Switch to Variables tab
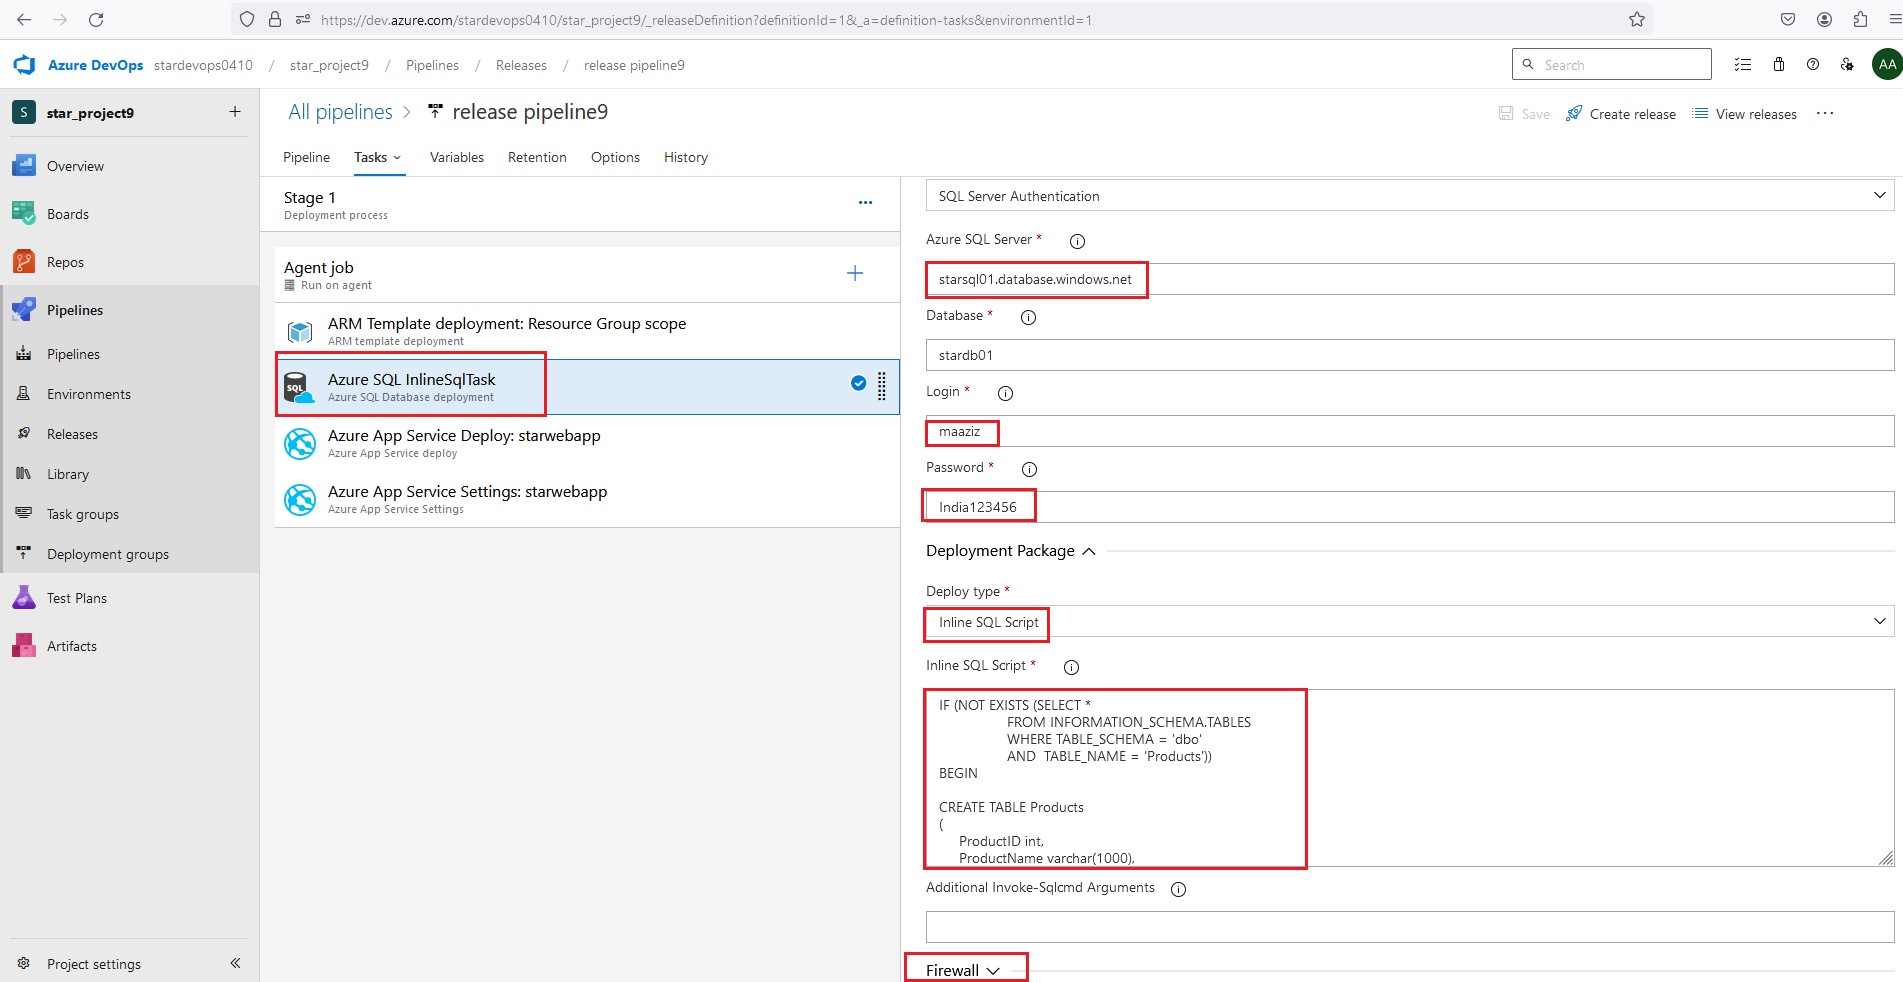 pos(457,157)
